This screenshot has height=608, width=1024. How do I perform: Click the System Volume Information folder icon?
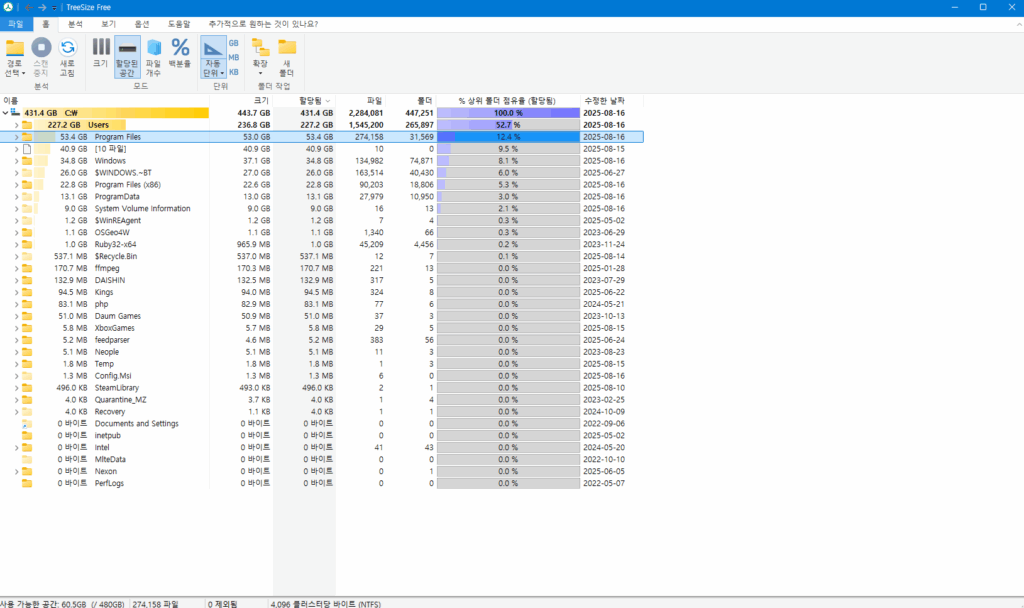coord(27,208)
